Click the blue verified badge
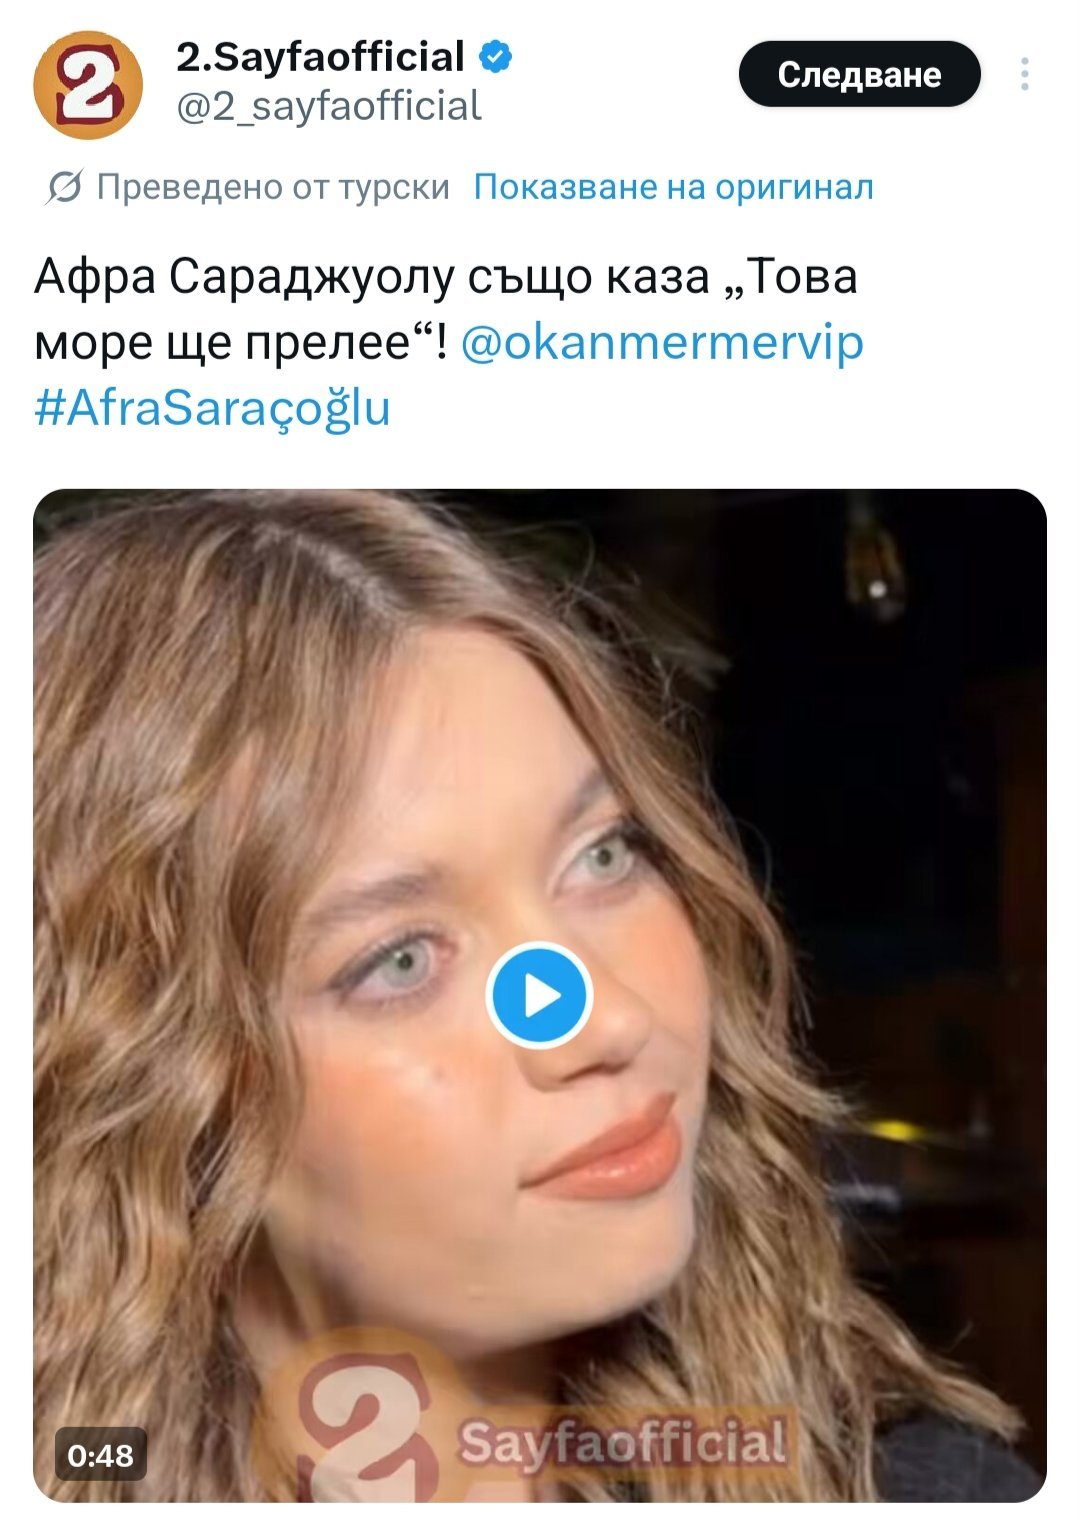Screen dimensions: 1080x1520 (x=495, y=57)
